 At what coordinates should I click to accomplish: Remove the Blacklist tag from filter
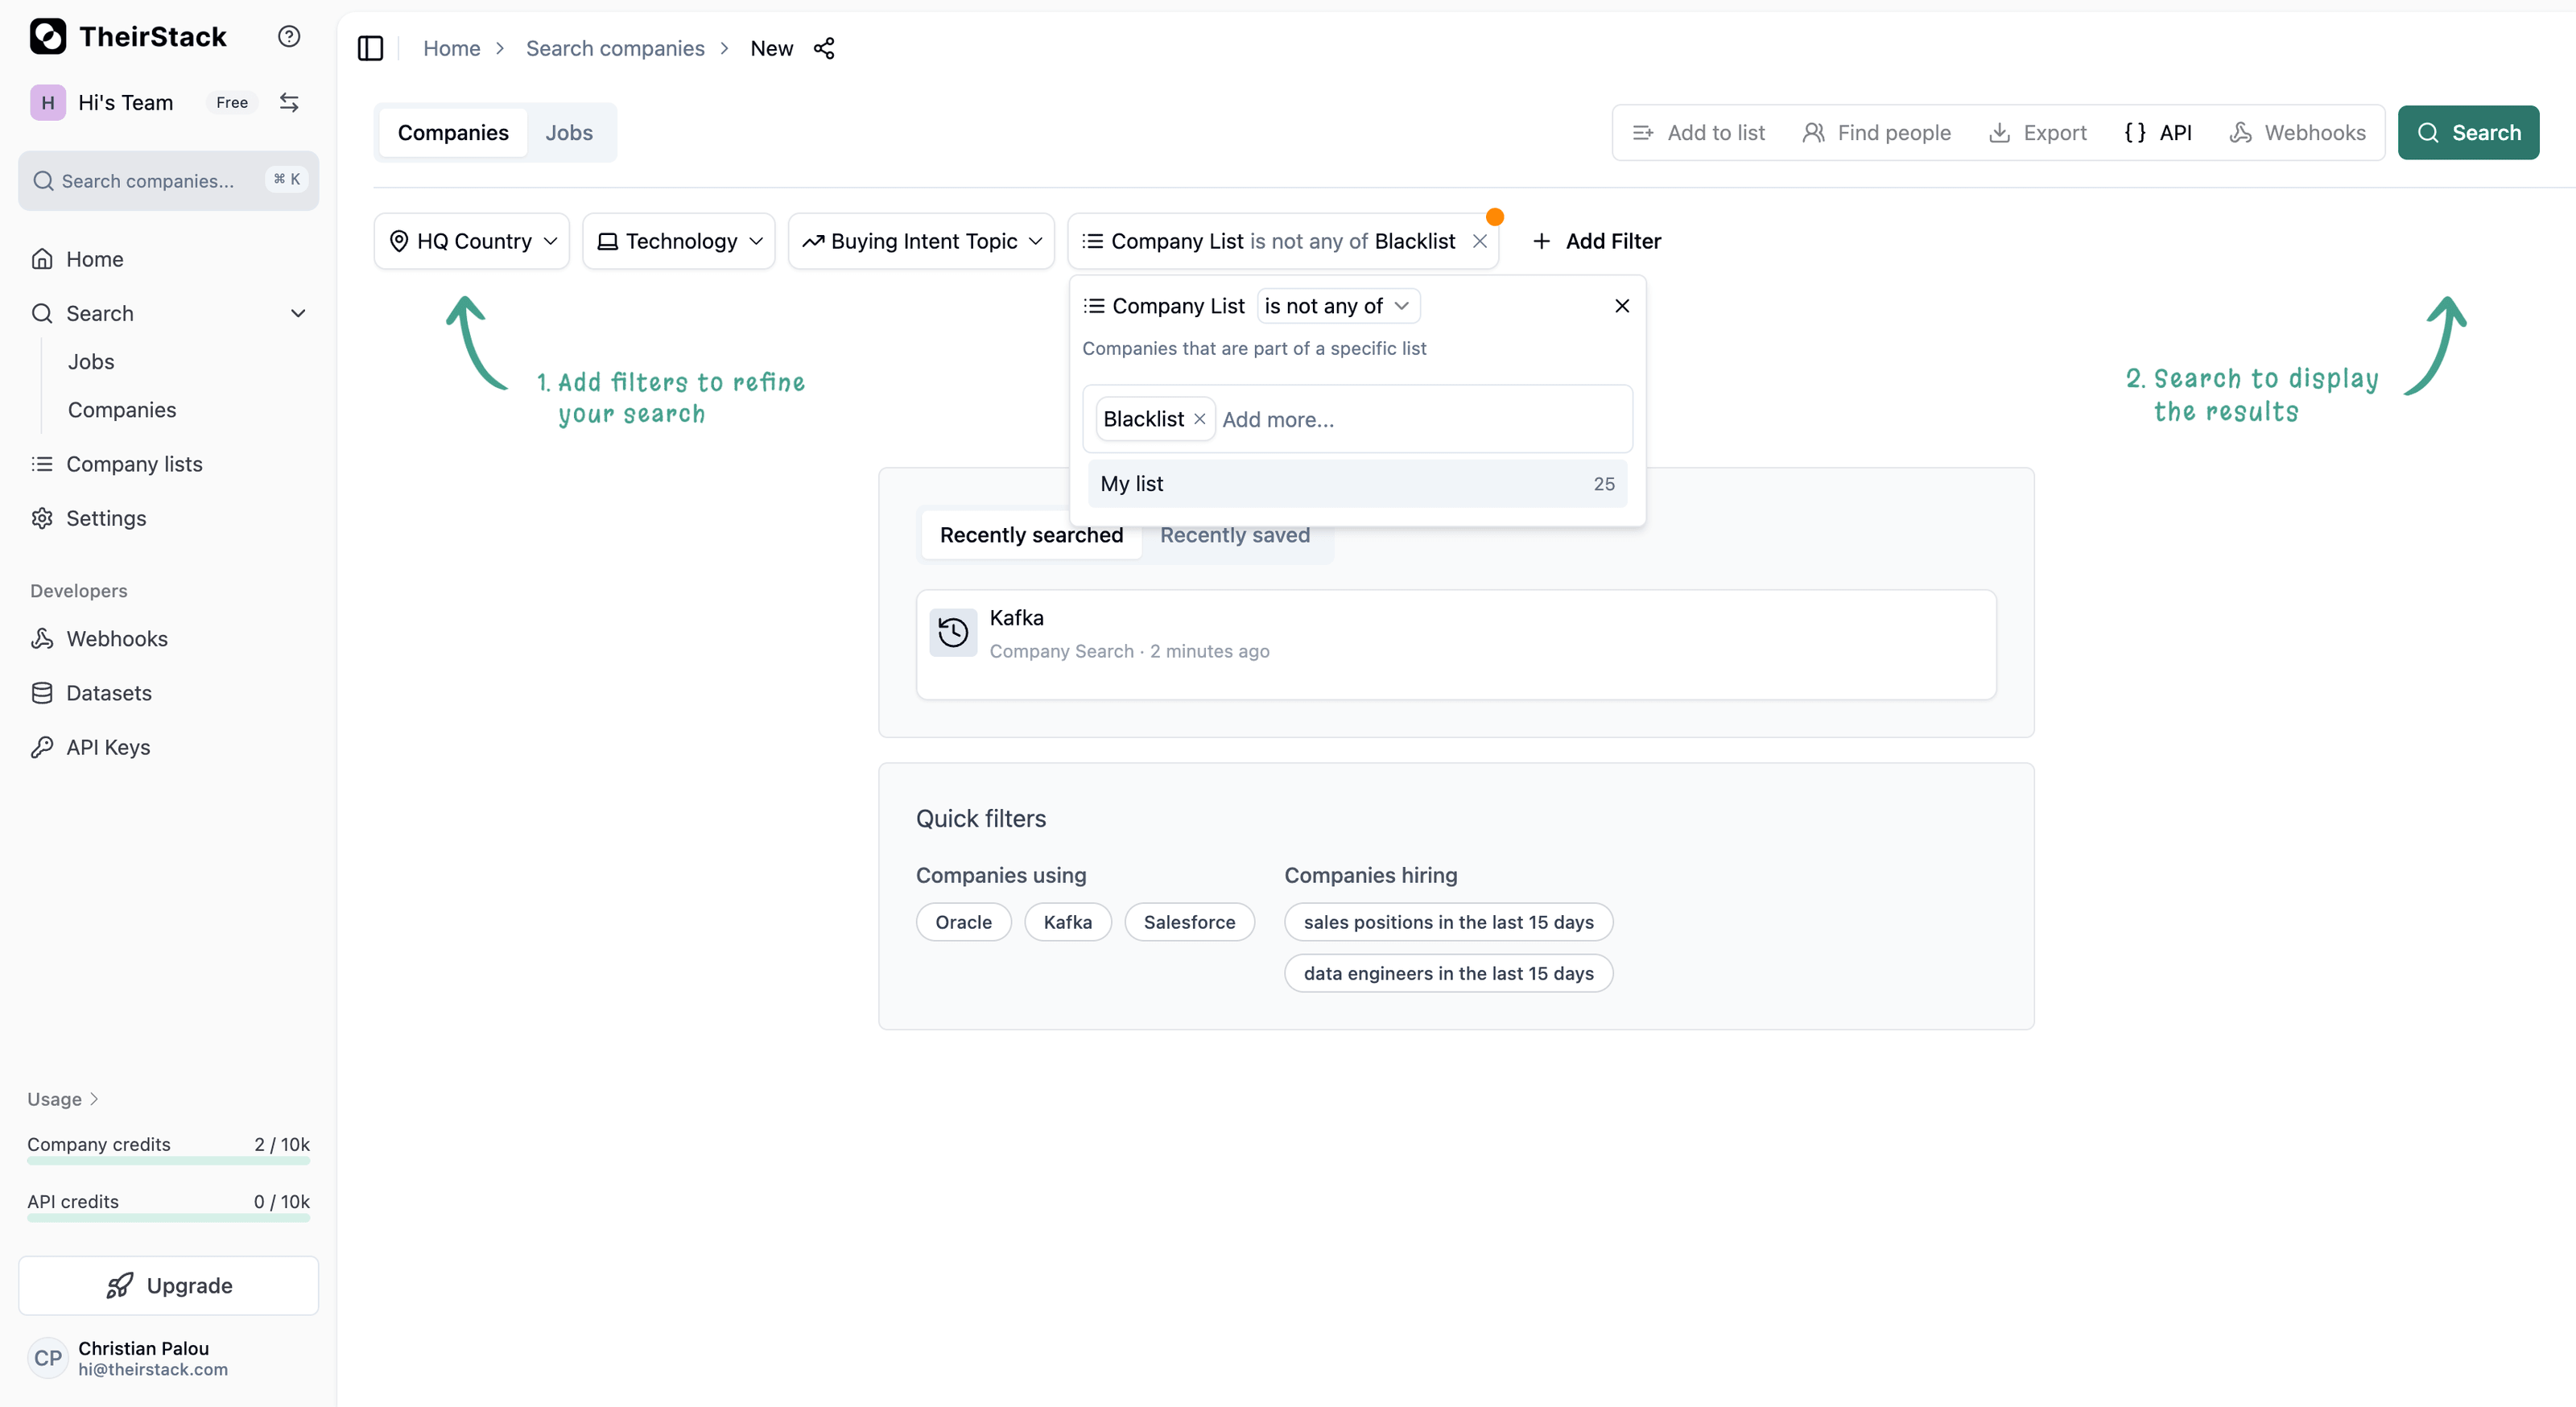tap(1199, 419)
